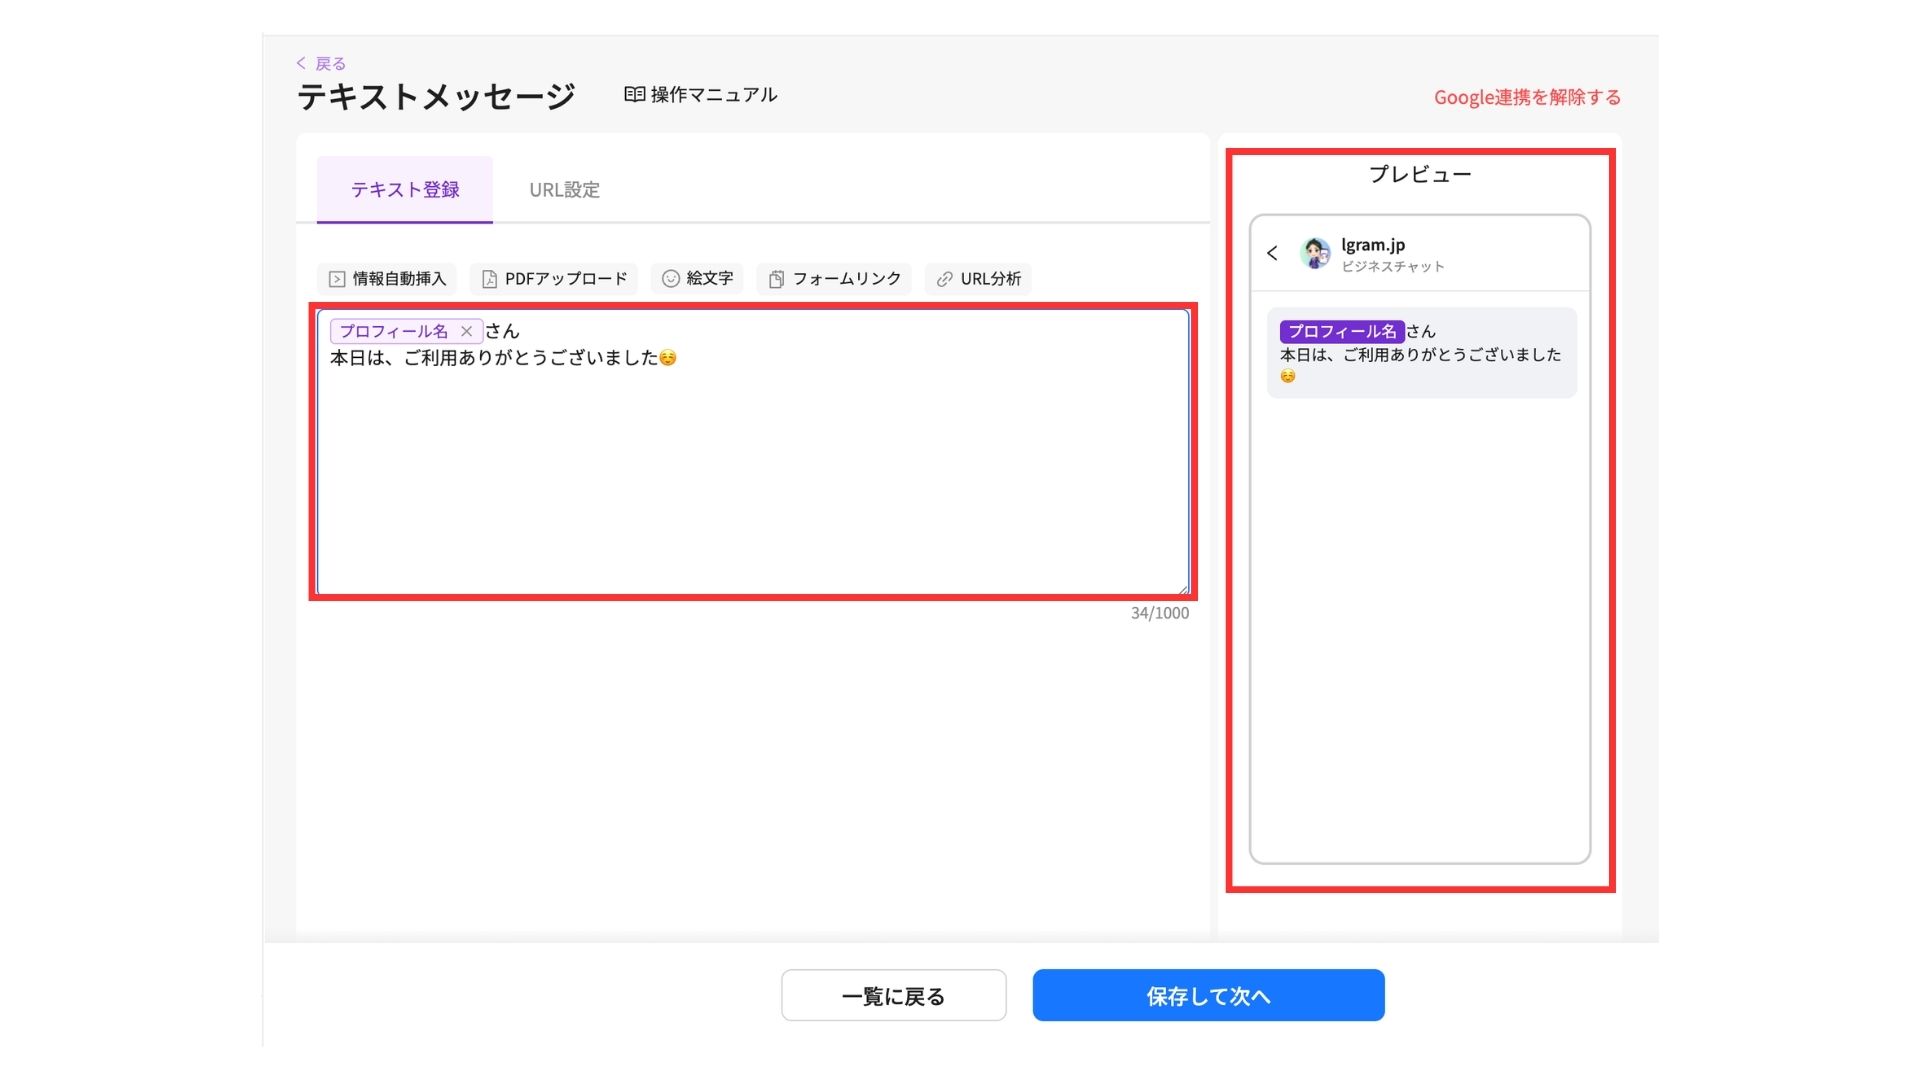Click the 一覧に戻る button
This screenshot has width=1920, height=1080.
pyautogui.click(x=893, y=995)
